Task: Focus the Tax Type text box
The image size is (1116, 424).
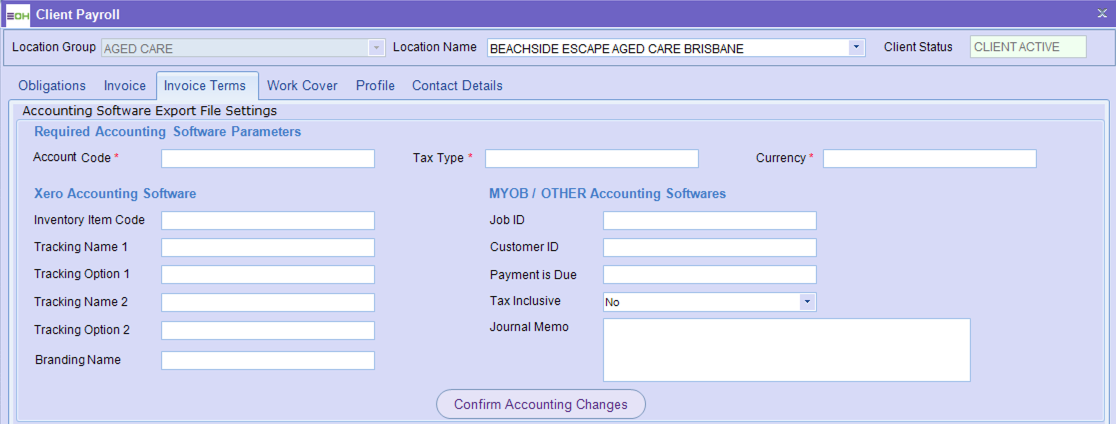Action: 591,158
